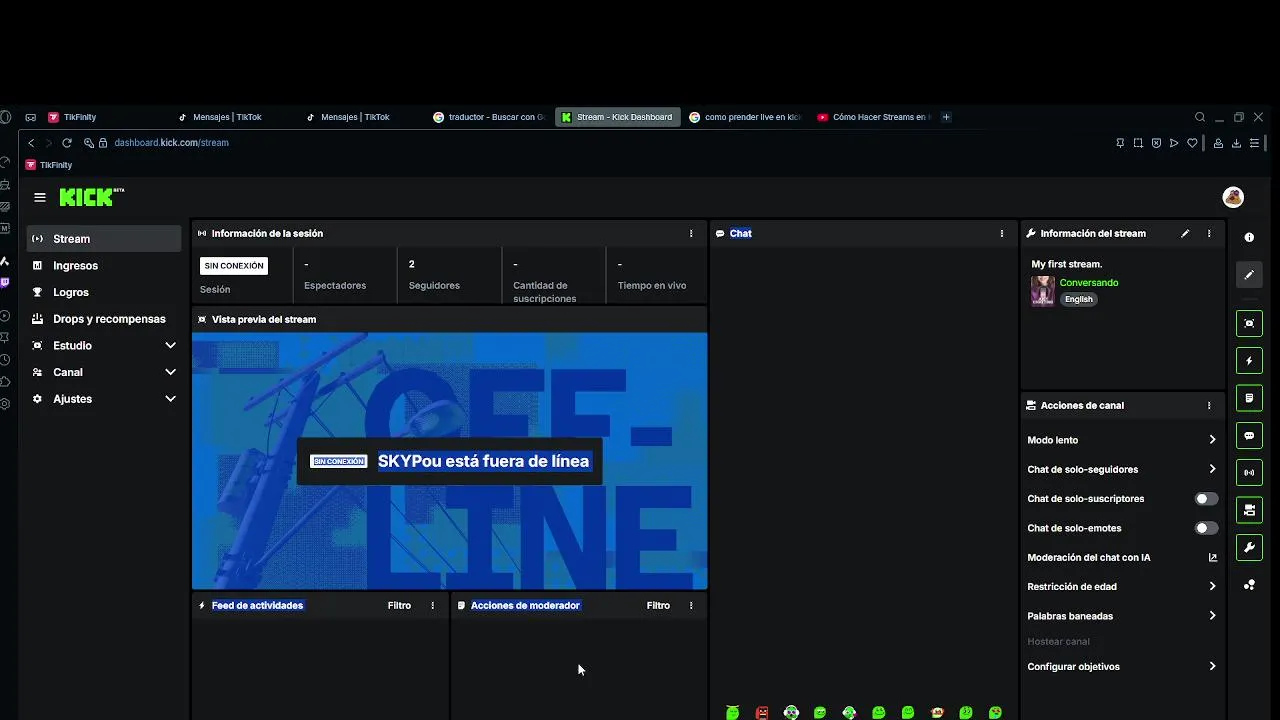
Task: Switch to como prender live en kick tab
Action: coord(745,117)
